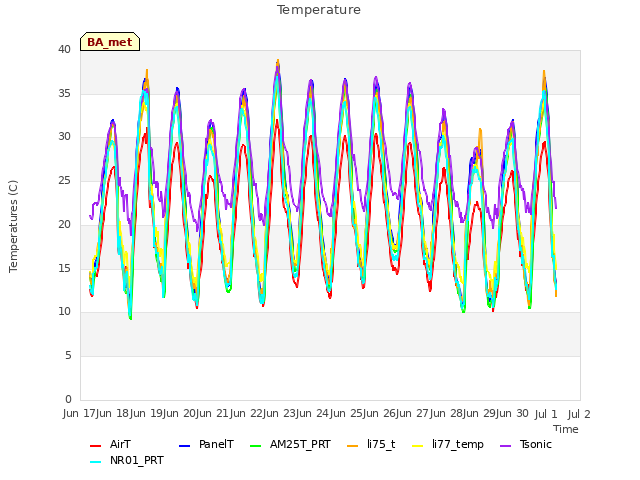Click the Jun 22 x-axis tick label
640x480 pixels.
[246, 413]
